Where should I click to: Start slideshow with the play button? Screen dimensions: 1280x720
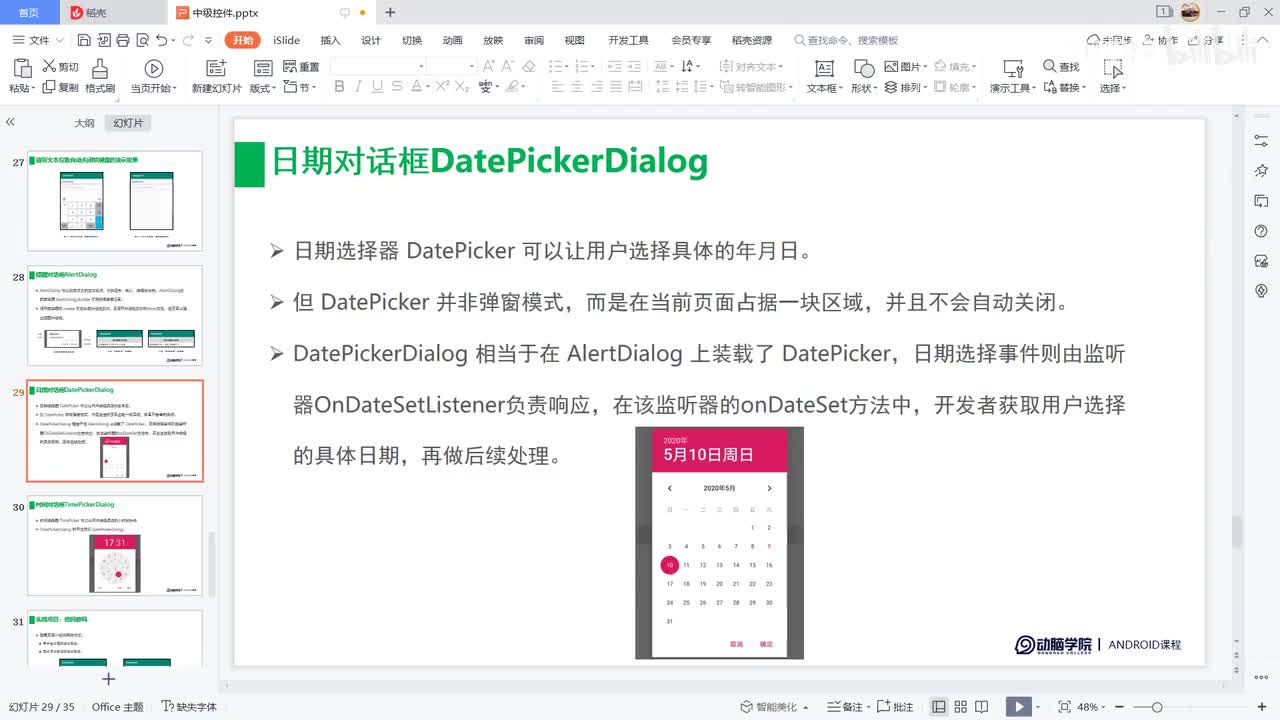point(1018,707)
